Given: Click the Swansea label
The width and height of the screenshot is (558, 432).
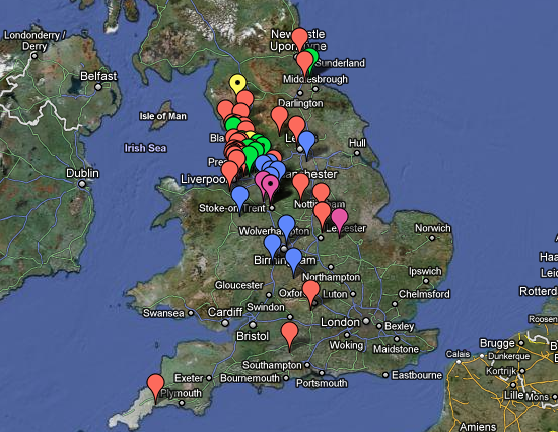Looking at the screenshot, I should tap(163, 313).
